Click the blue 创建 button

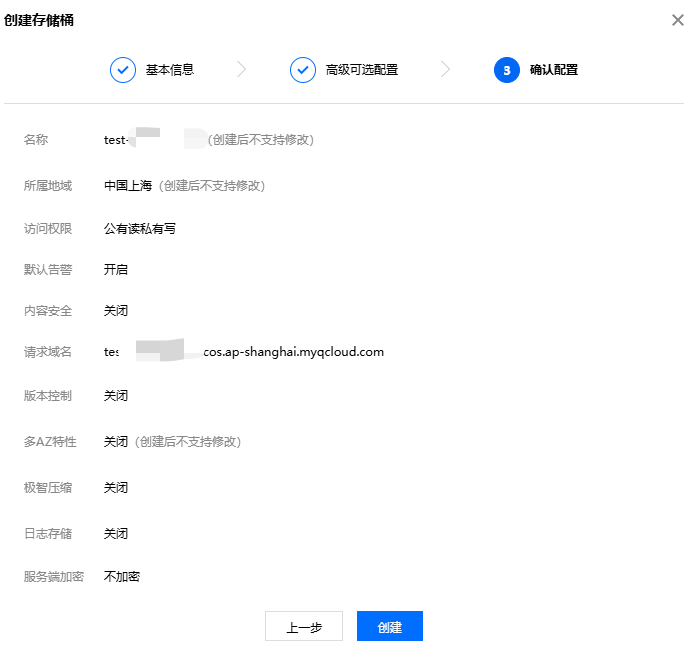pyautogui.click(x=390, y=626)
